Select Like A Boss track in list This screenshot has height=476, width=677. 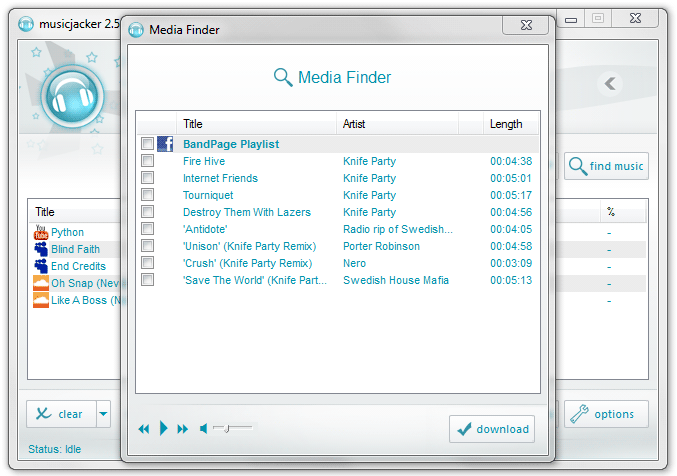coord(86,300)
